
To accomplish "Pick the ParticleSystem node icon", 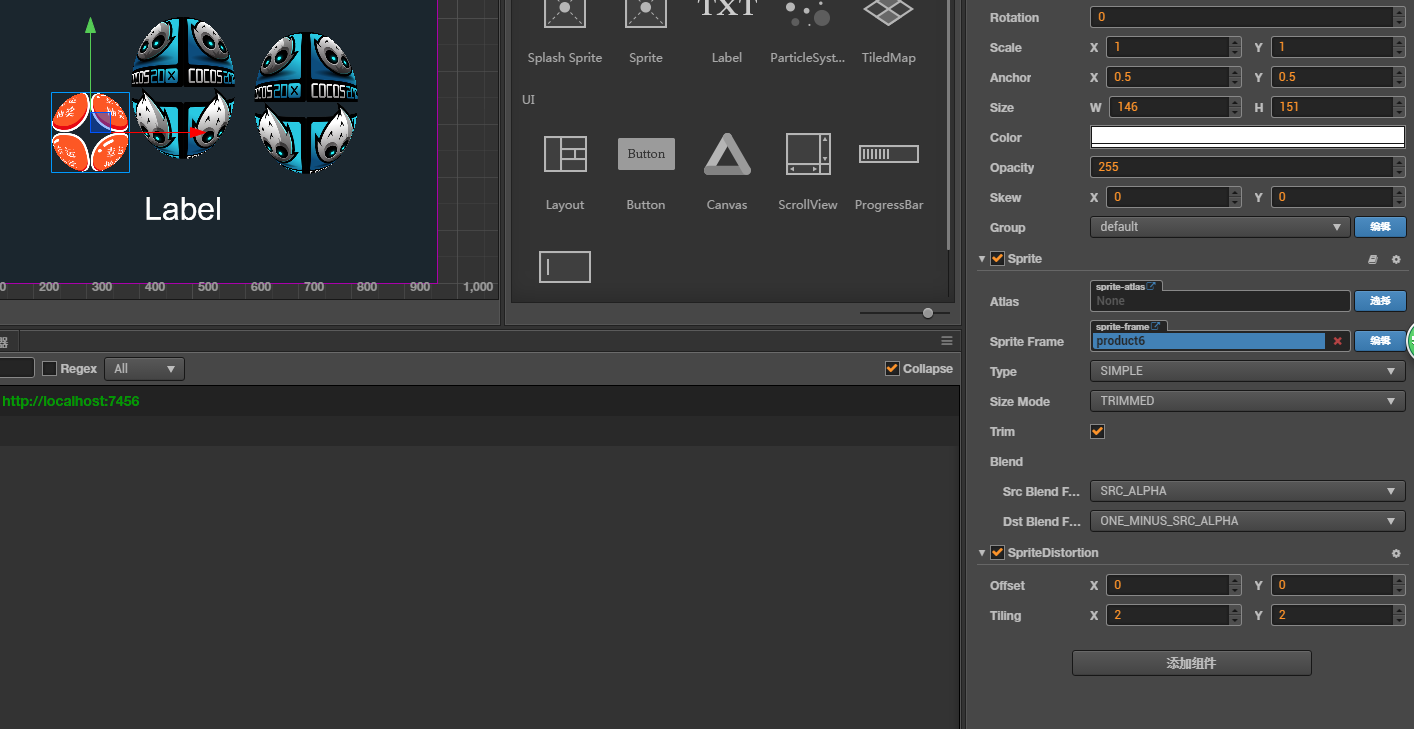I will (807, 14).
